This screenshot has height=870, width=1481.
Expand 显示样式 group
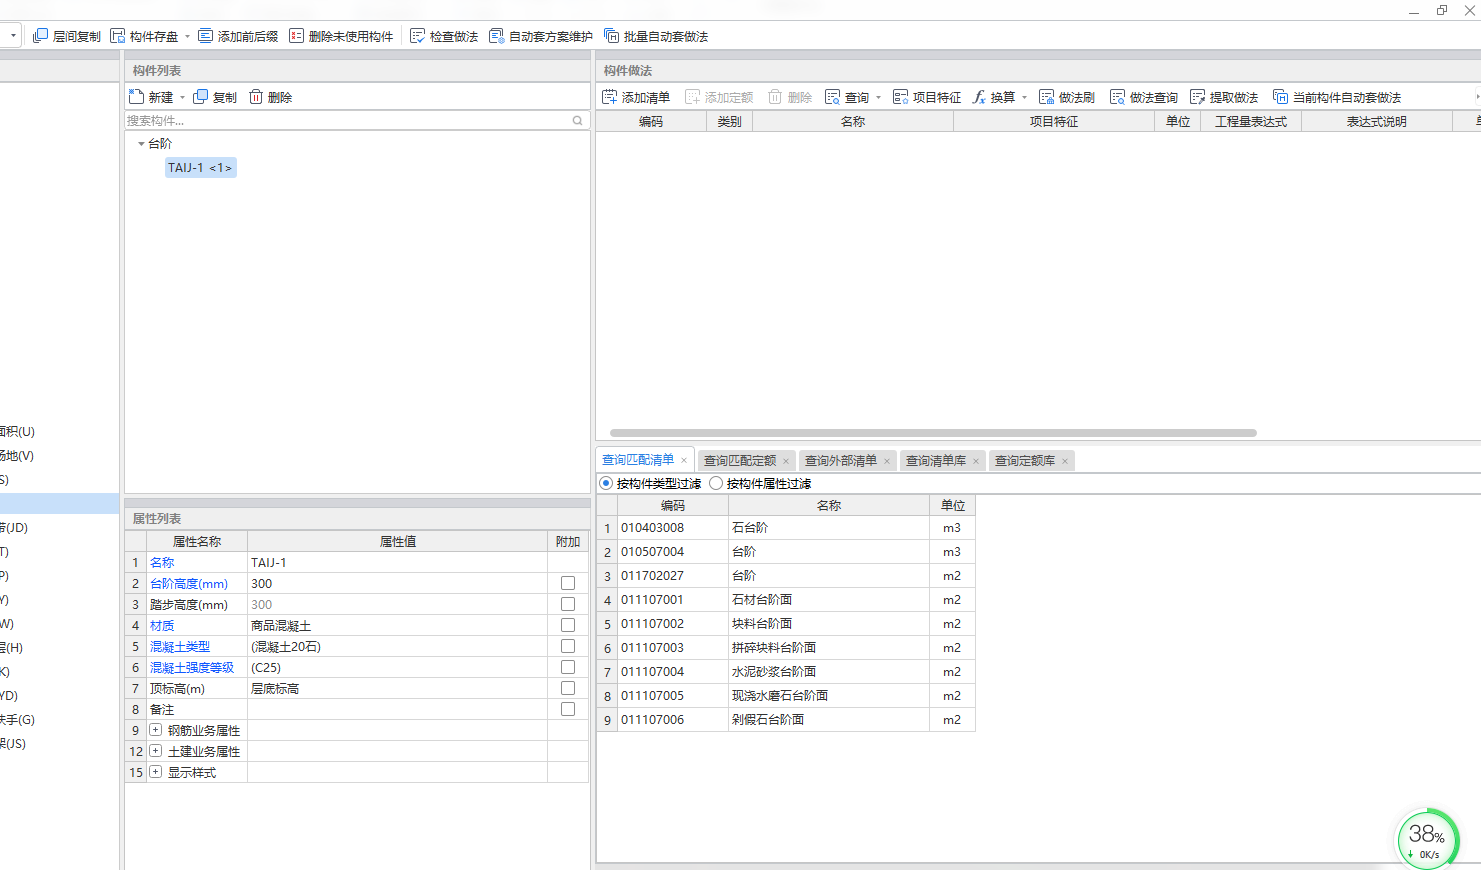click(x=156, y=772)
